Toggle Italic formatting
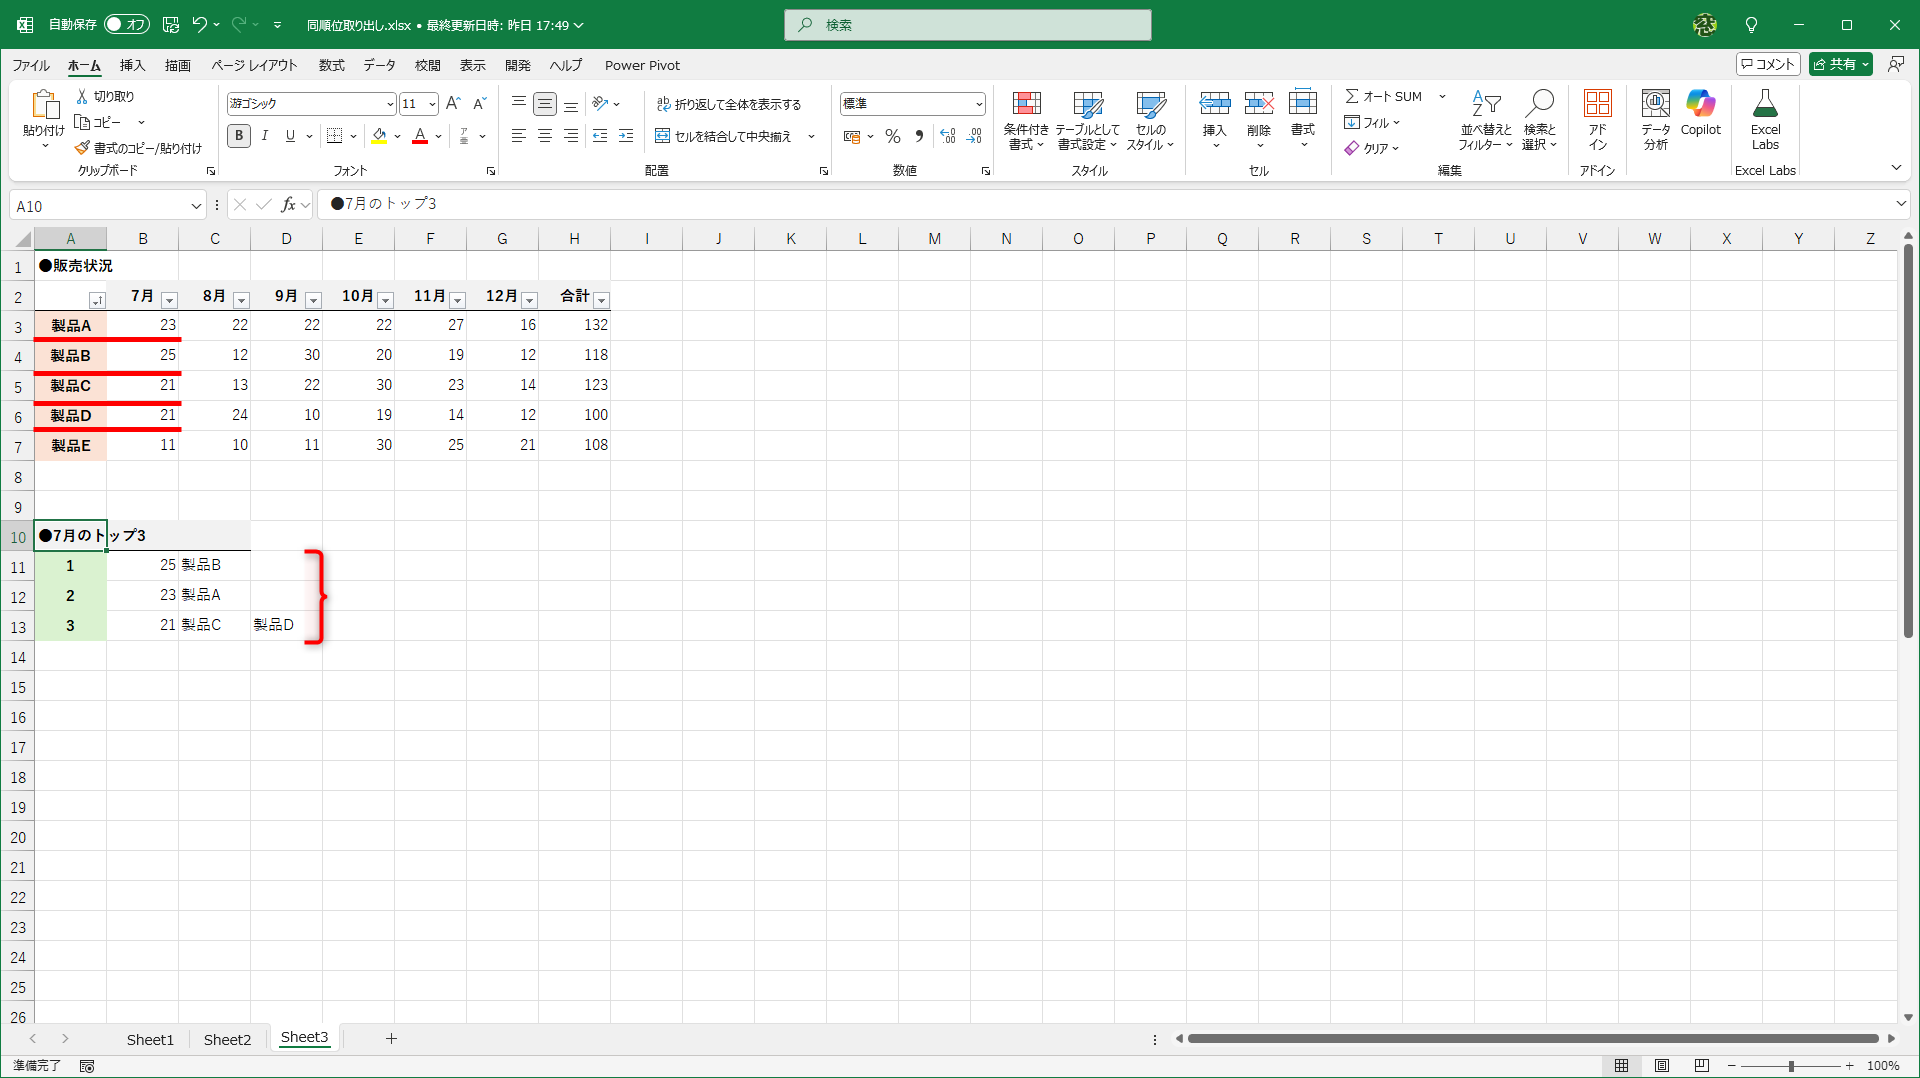Image resolution: width=1920 pixels, height=1078 pixels. [x=265, y=136]
